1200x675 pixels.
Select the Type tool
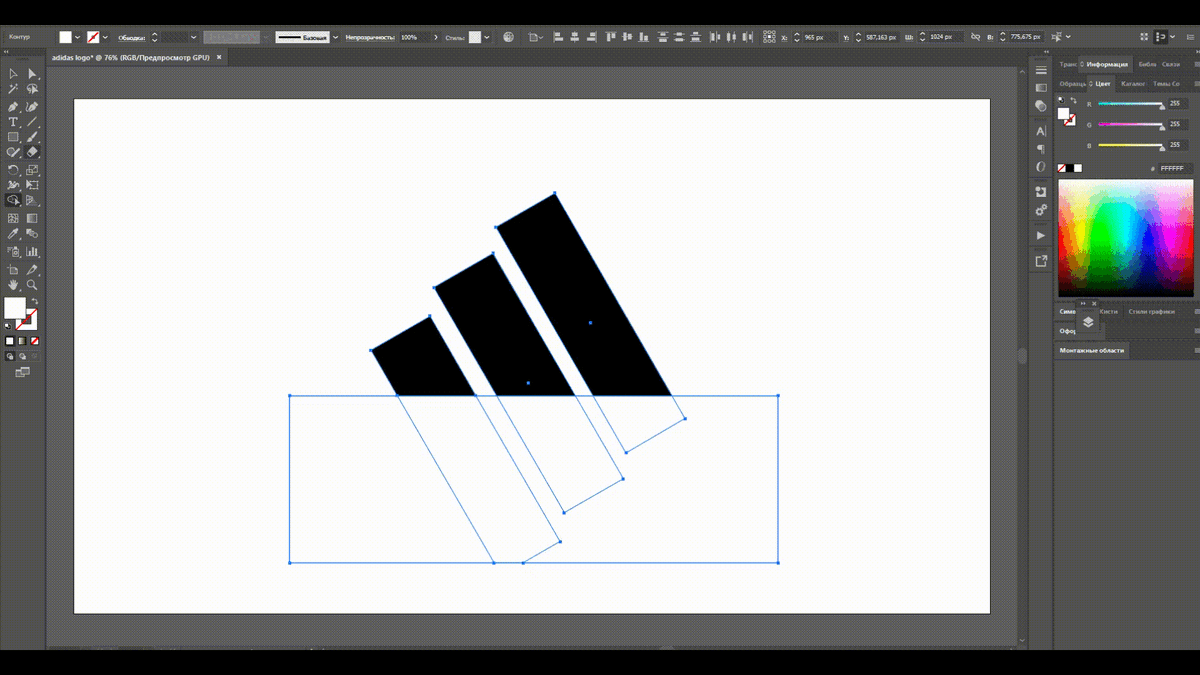pyautogui.click(x=13, y=121)
